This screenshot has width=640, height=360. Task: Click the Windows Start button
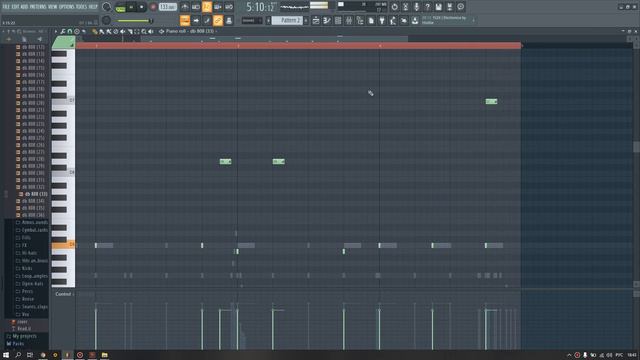[6, 355]
